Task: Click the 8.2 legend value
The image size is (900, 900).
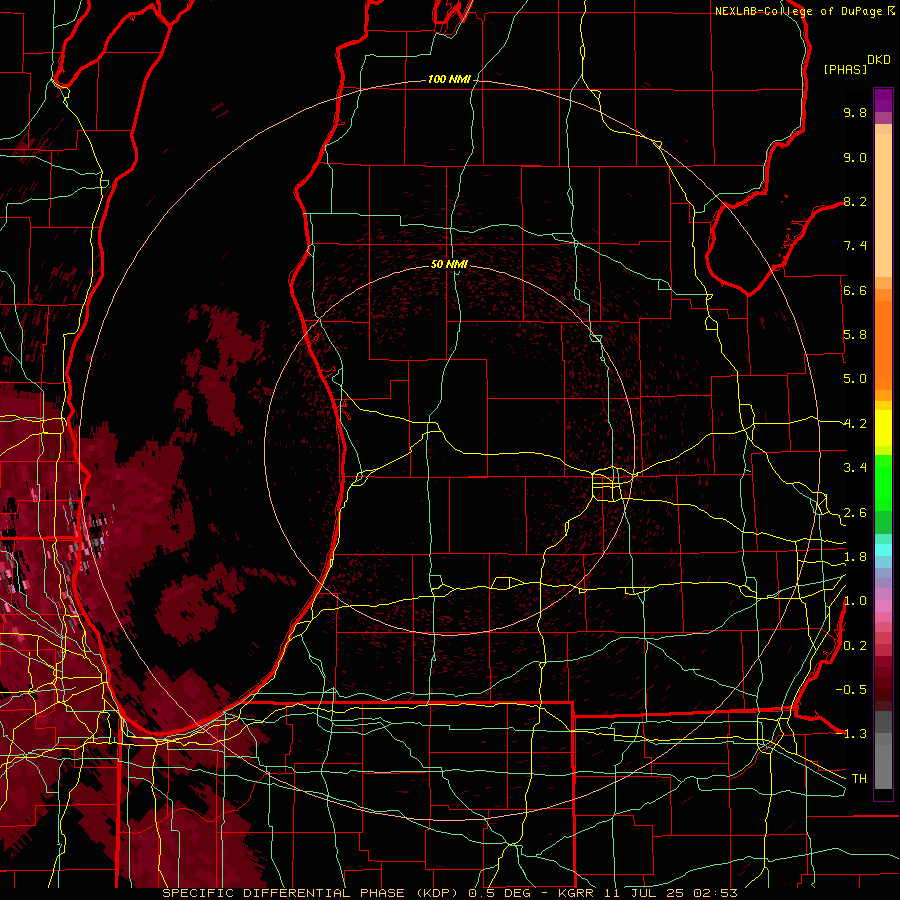Action: coord(855,201)
